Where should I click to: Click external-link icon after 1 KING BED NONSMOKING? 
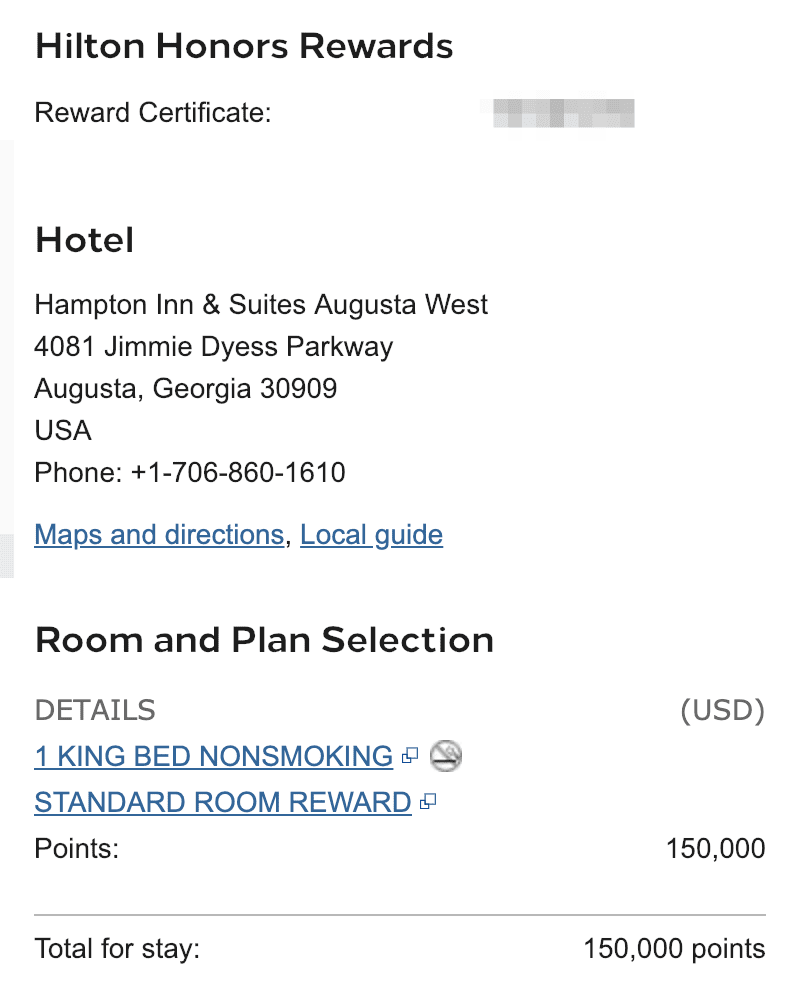[x=409, y=757]
